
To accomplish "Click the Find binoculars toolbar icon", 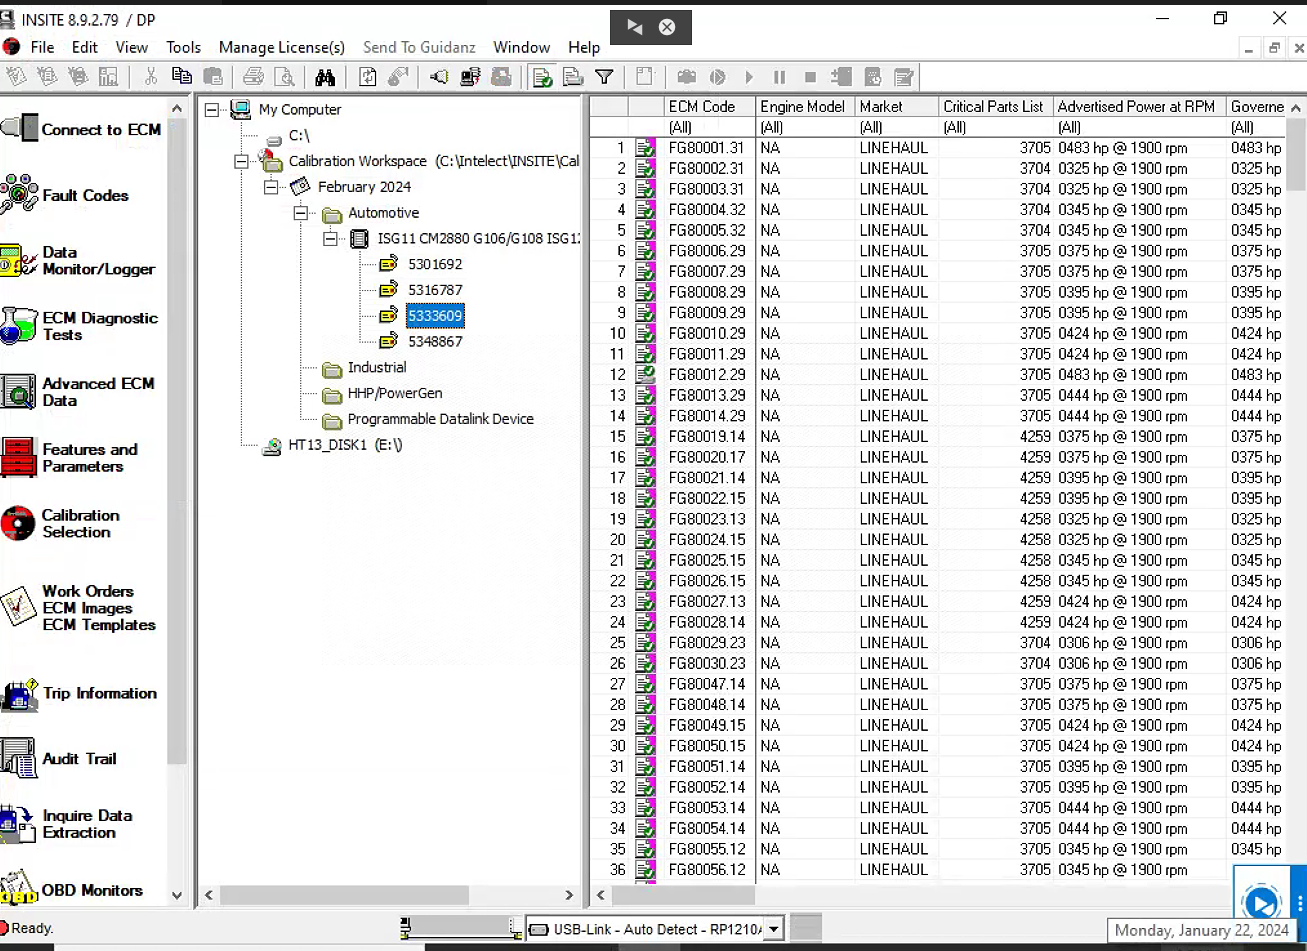I will click(325, 77).
